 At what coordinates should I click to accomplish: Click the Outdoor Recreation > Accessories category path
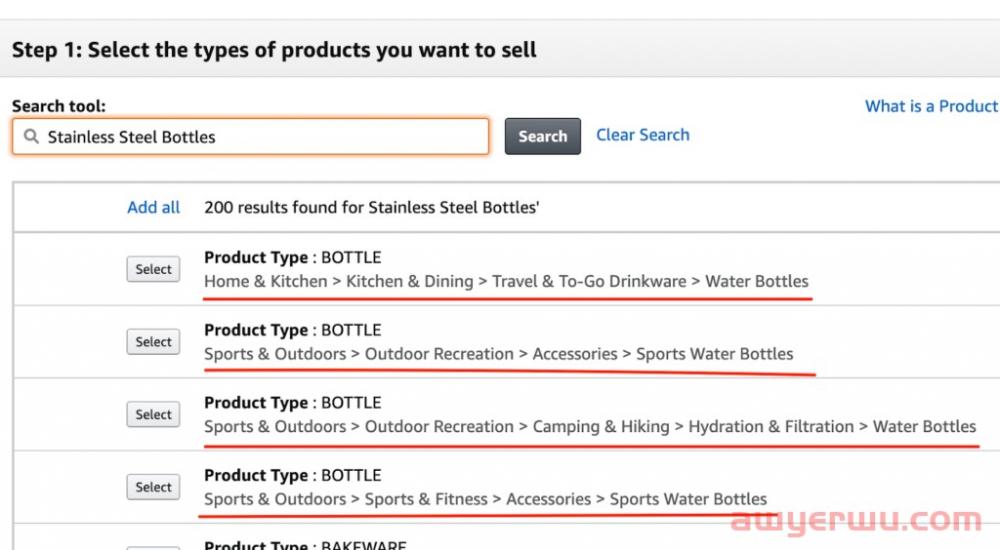point(499,354)
